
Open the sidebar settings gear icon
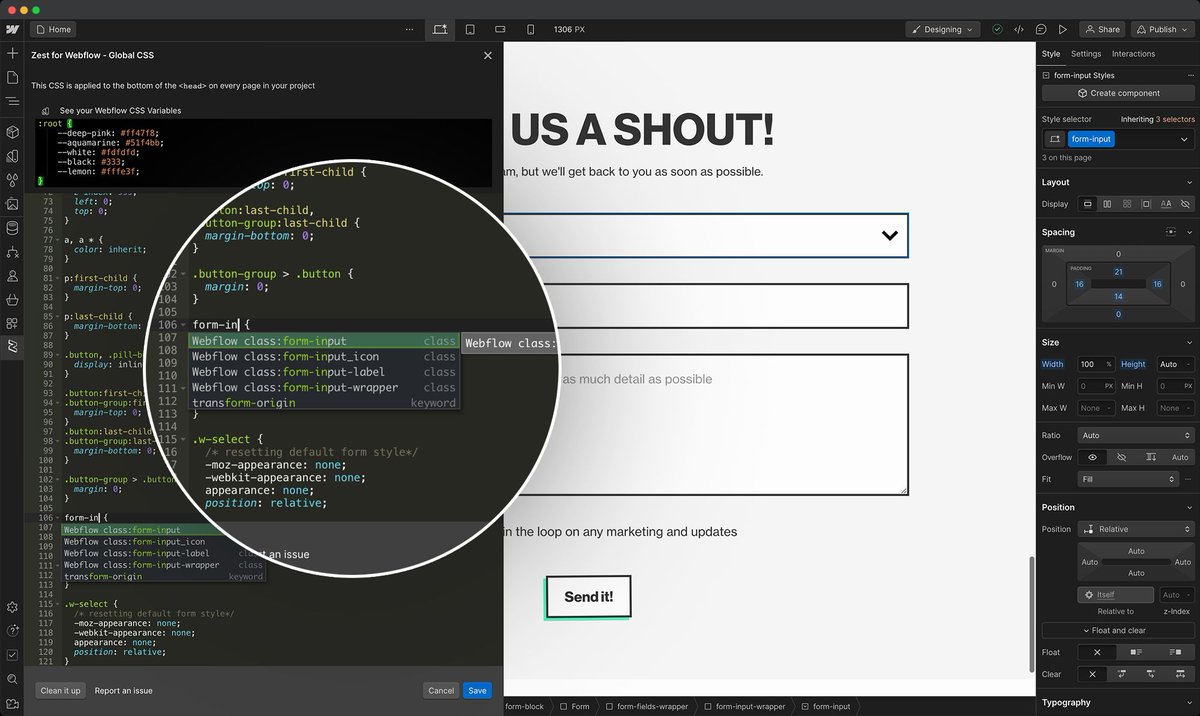pyautogui.click(x=12, y=607)
